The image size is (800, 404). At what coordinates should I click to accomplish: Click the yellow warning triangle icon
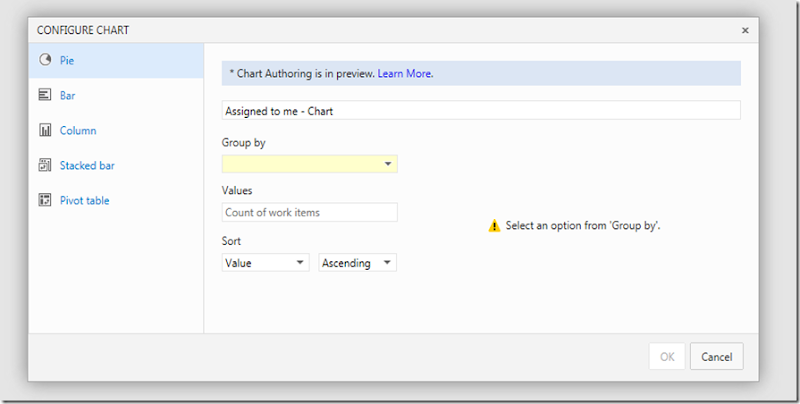[494, 226]
